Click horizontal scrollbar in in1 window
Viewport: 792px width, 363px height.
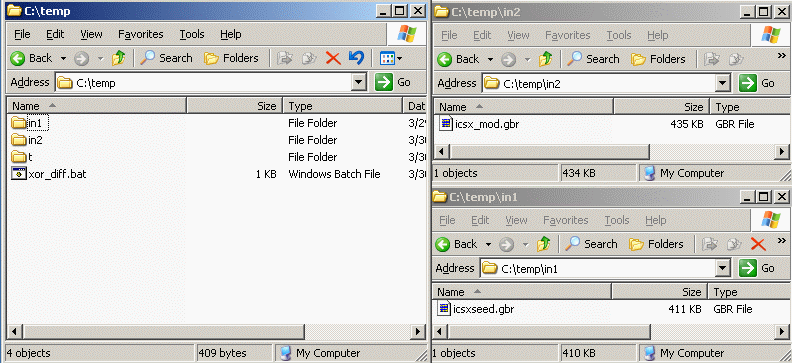(549, 332)
